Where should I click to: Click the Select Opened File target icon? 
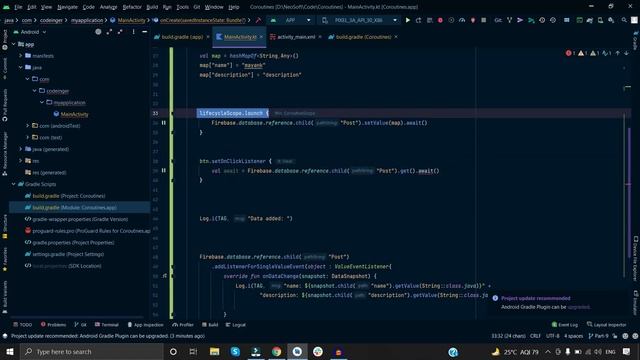[x=98, y=32]
